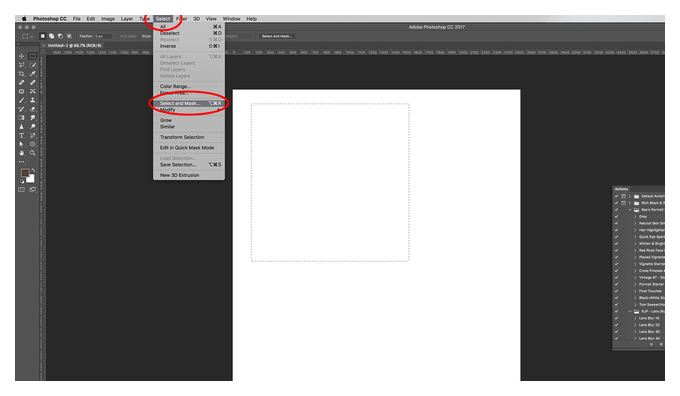Choose Color Range... from Select menu
This screenshot has width=680, height=396.
point(189,86)
